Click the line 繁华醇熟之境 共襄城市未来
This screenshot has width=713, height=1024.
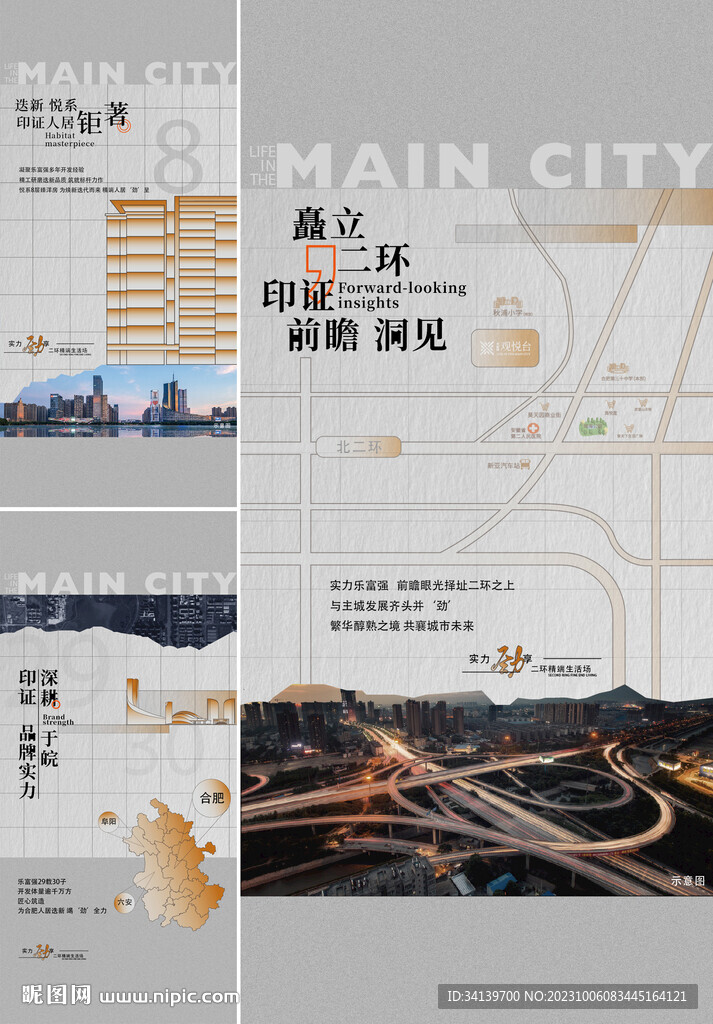click(402, 626)
